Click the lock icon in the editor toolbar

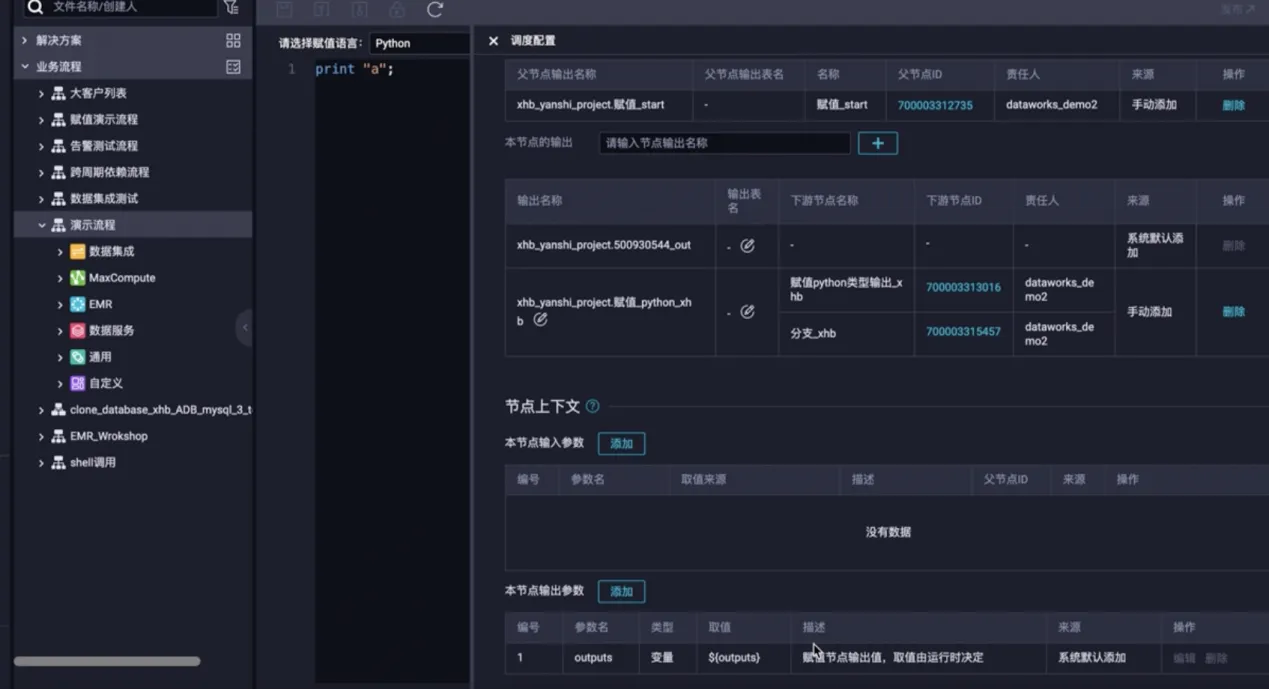(397, 9)
